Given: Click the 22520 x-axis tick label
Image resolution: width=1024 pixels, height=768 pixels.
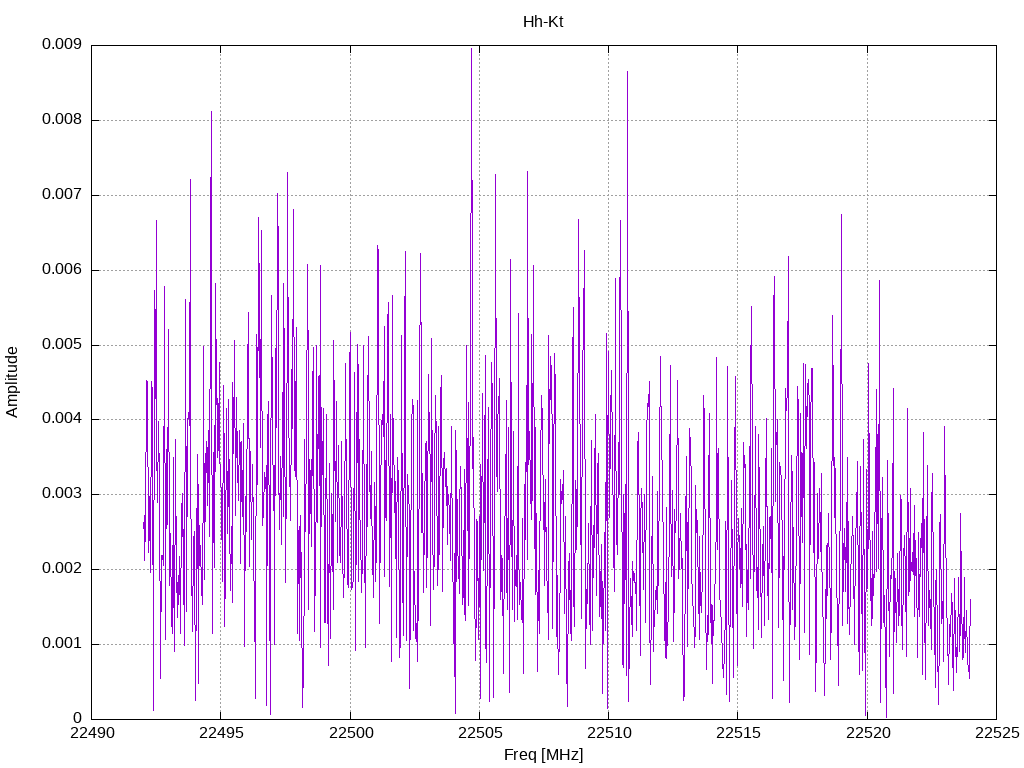Looking at the screenshot, I should (x=867, y=733).
